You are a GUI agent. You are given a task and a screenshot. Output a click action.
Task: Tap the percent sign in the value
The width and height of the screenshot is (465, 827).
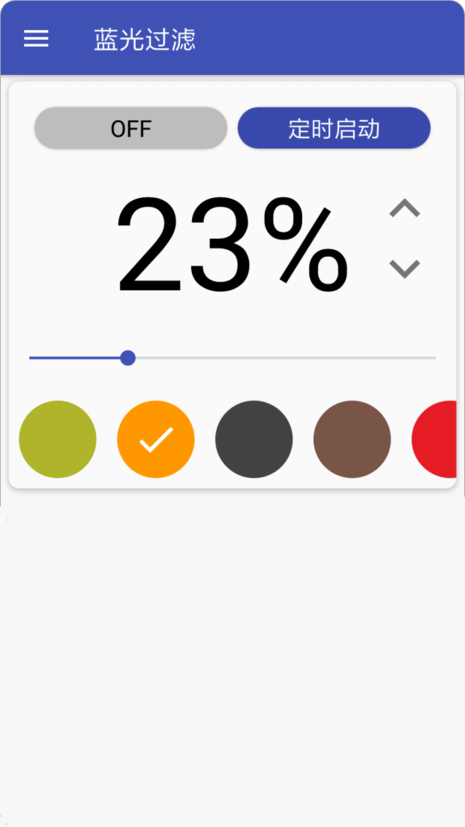tap(306, 245)
